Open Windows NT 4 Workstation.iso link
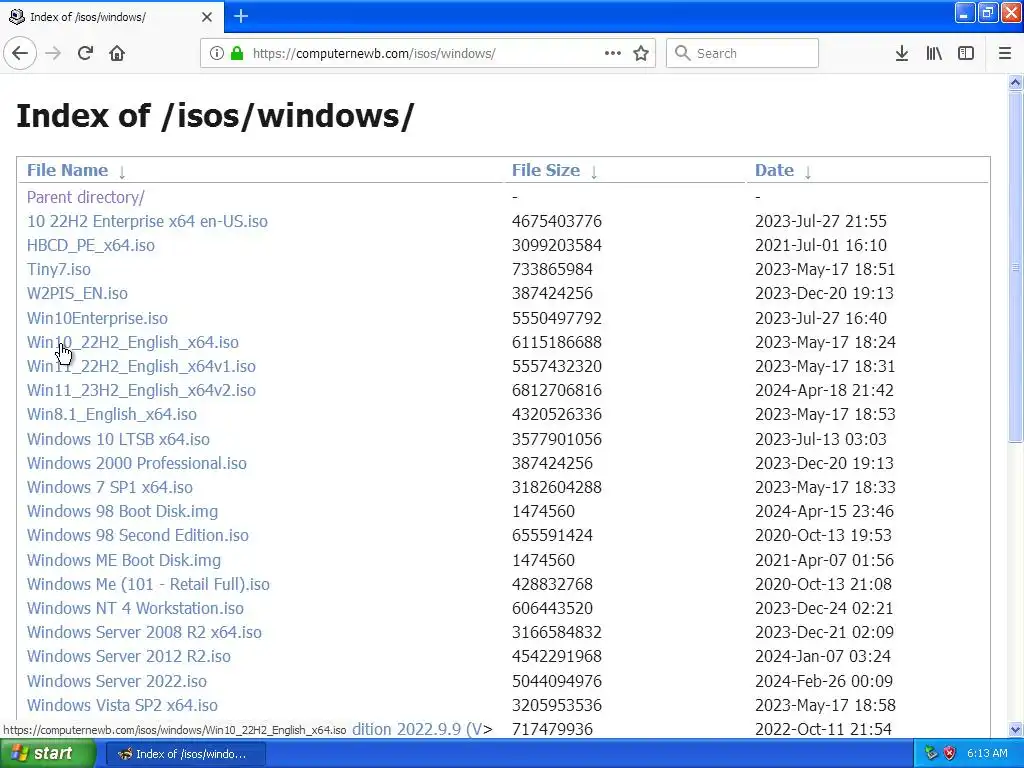The width and height of the screenshot is (1024, 768). (135, 609)
